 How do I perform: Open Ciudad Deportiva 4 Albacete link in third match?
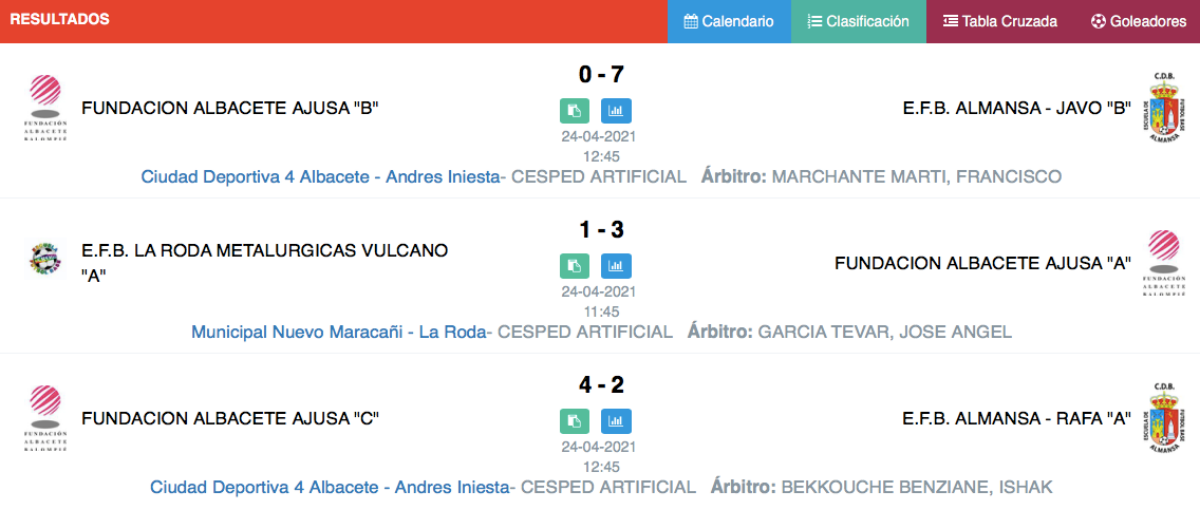click(329, 487)
